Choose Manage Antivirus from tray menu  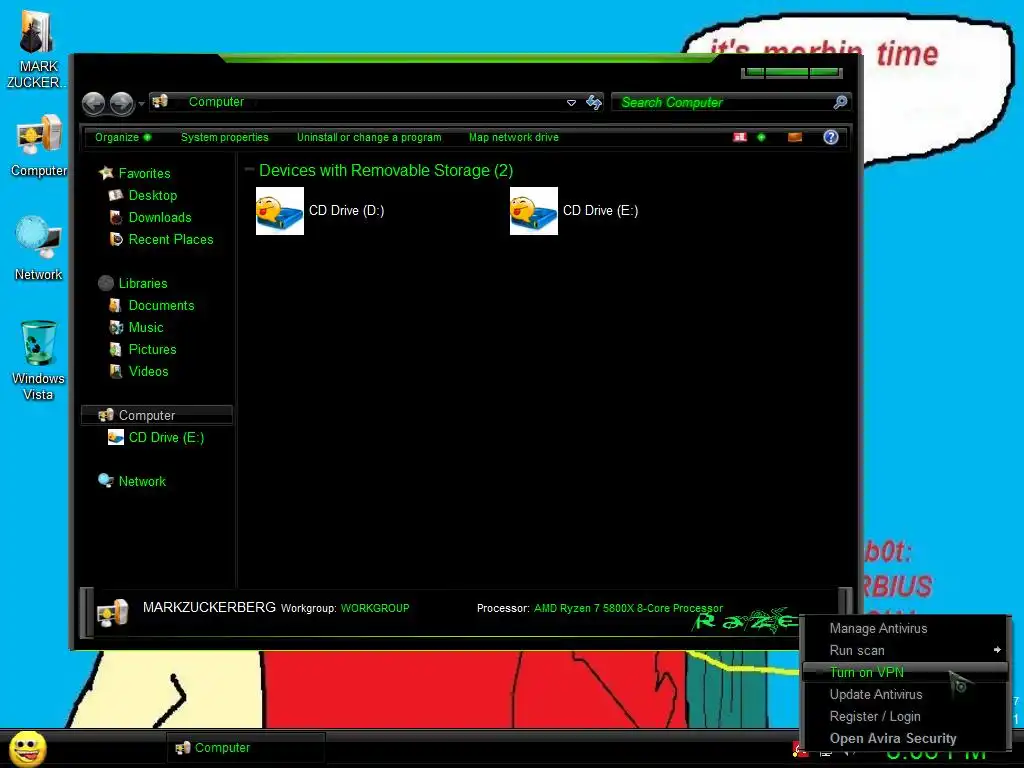tap(905, 628)
